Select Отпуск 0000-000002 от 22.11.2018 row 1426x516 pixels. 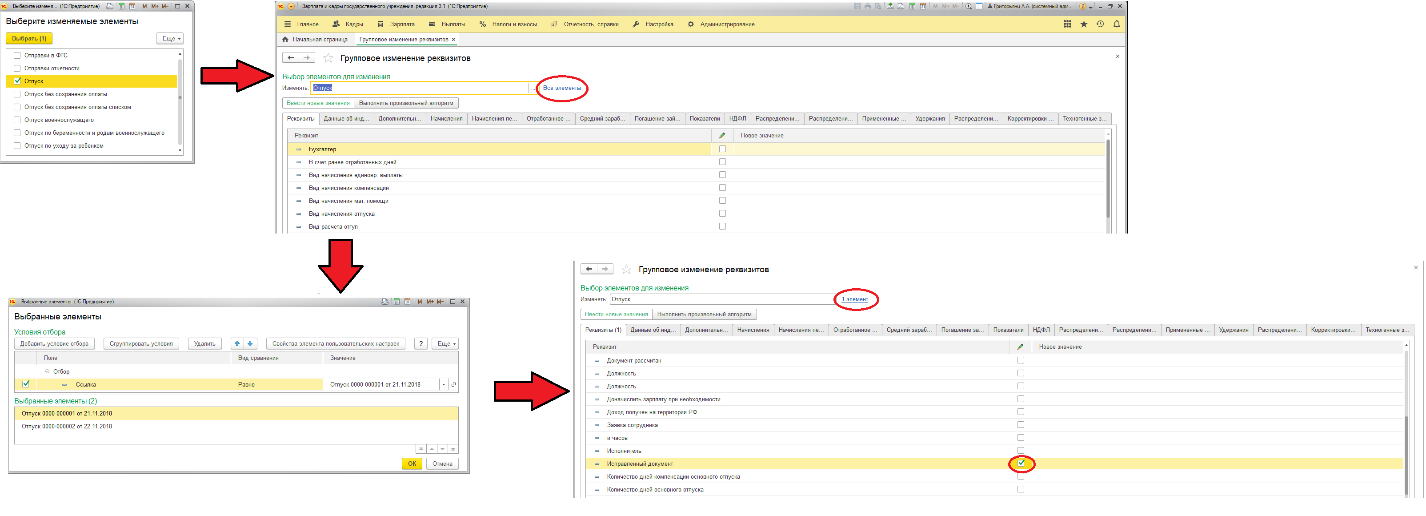point(68,425)
